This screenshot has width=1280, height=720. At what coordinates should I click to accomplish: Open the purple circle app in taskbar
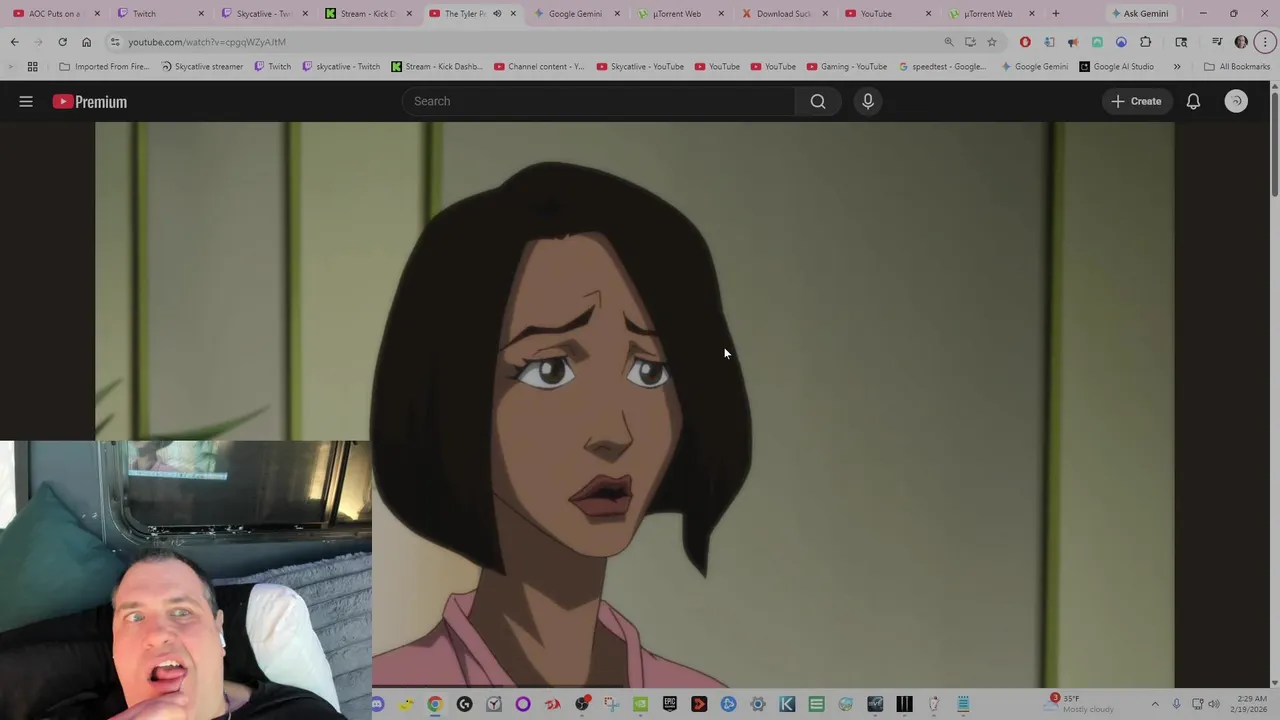tap(523, 705)
